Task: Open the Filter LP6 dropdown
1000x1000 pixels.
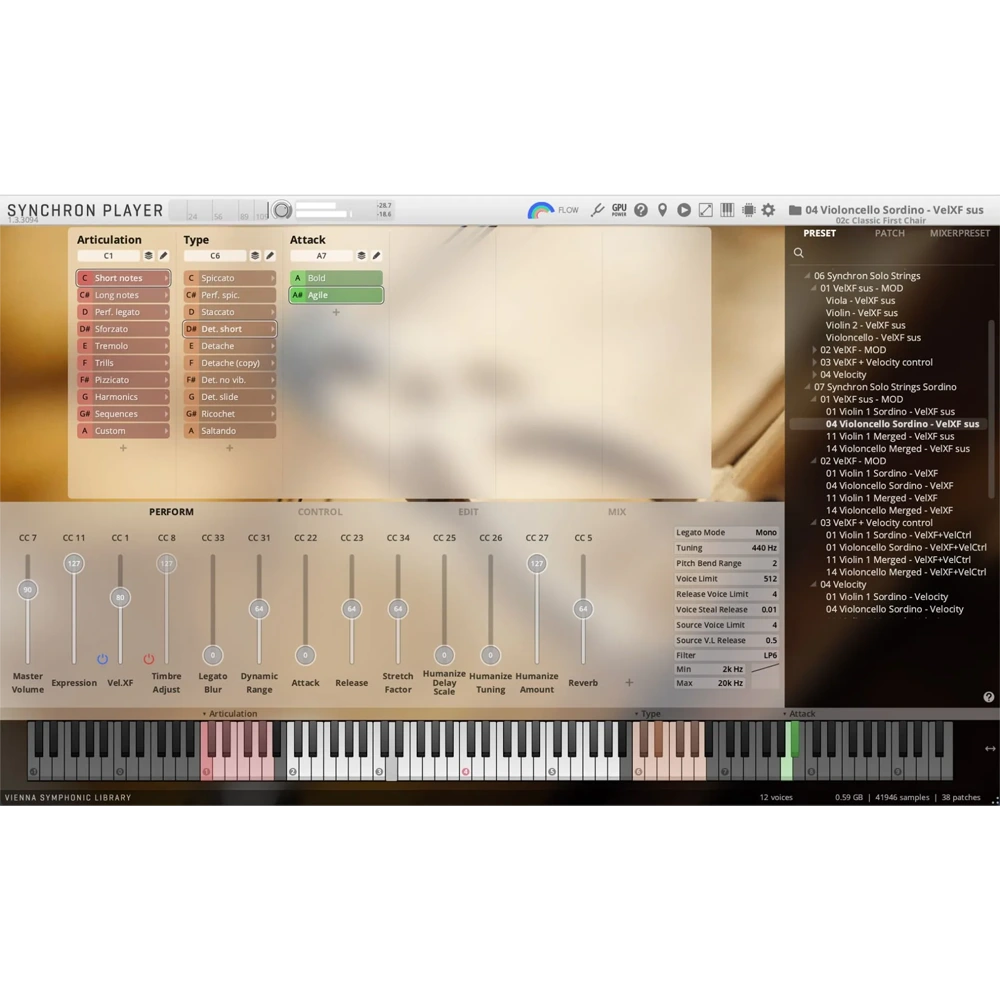Action: point(726,656)
